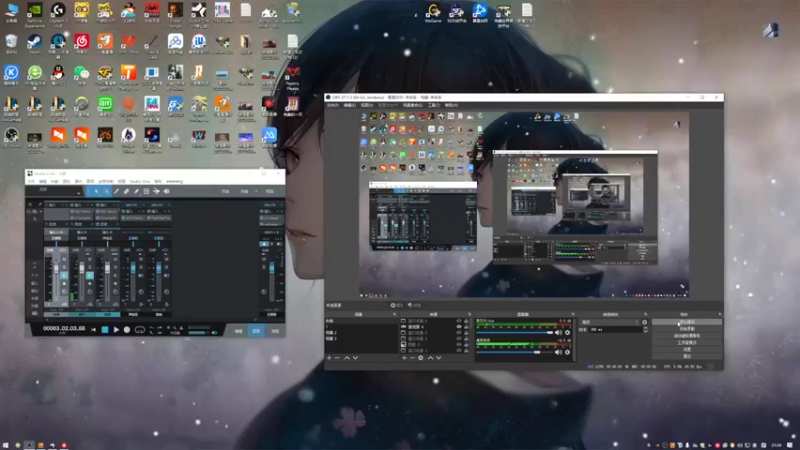Click Start Recording button in OBS Controls
The width and height of the screenshot is (800, 450).
pos(687,329)
